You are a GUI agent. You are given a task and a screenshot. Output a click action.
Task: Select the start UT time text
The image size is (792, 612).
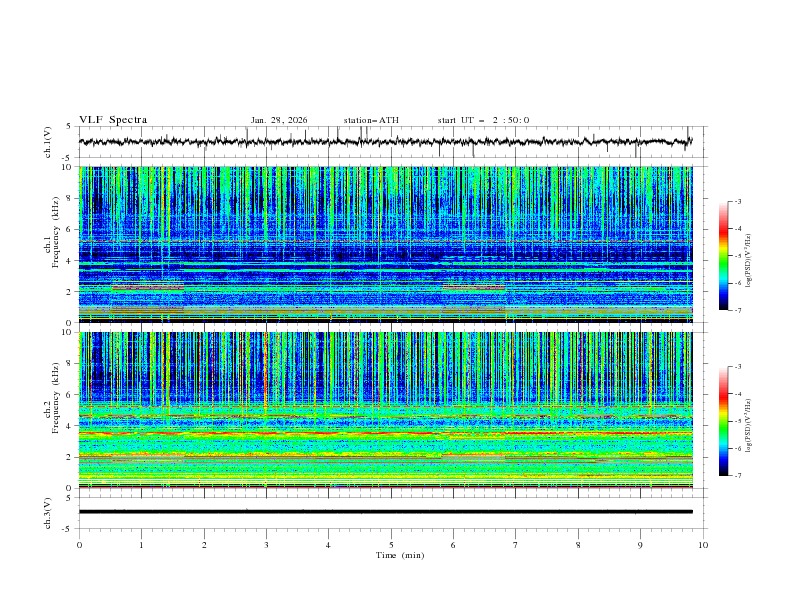click(x=483, y=120)
